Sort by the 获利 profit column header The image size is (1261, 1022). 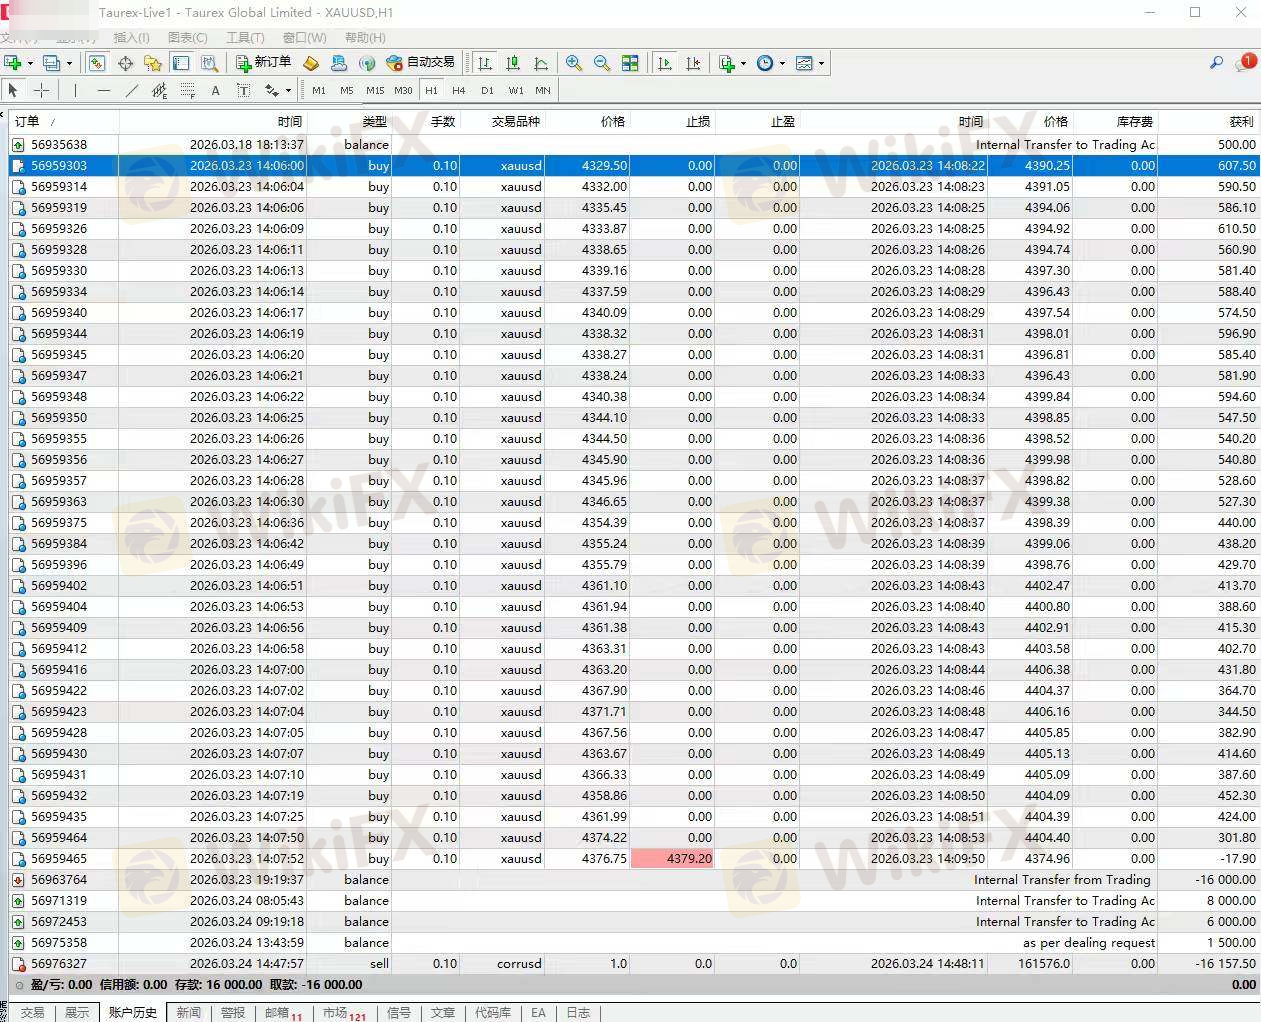click(x=1240, y=121)
